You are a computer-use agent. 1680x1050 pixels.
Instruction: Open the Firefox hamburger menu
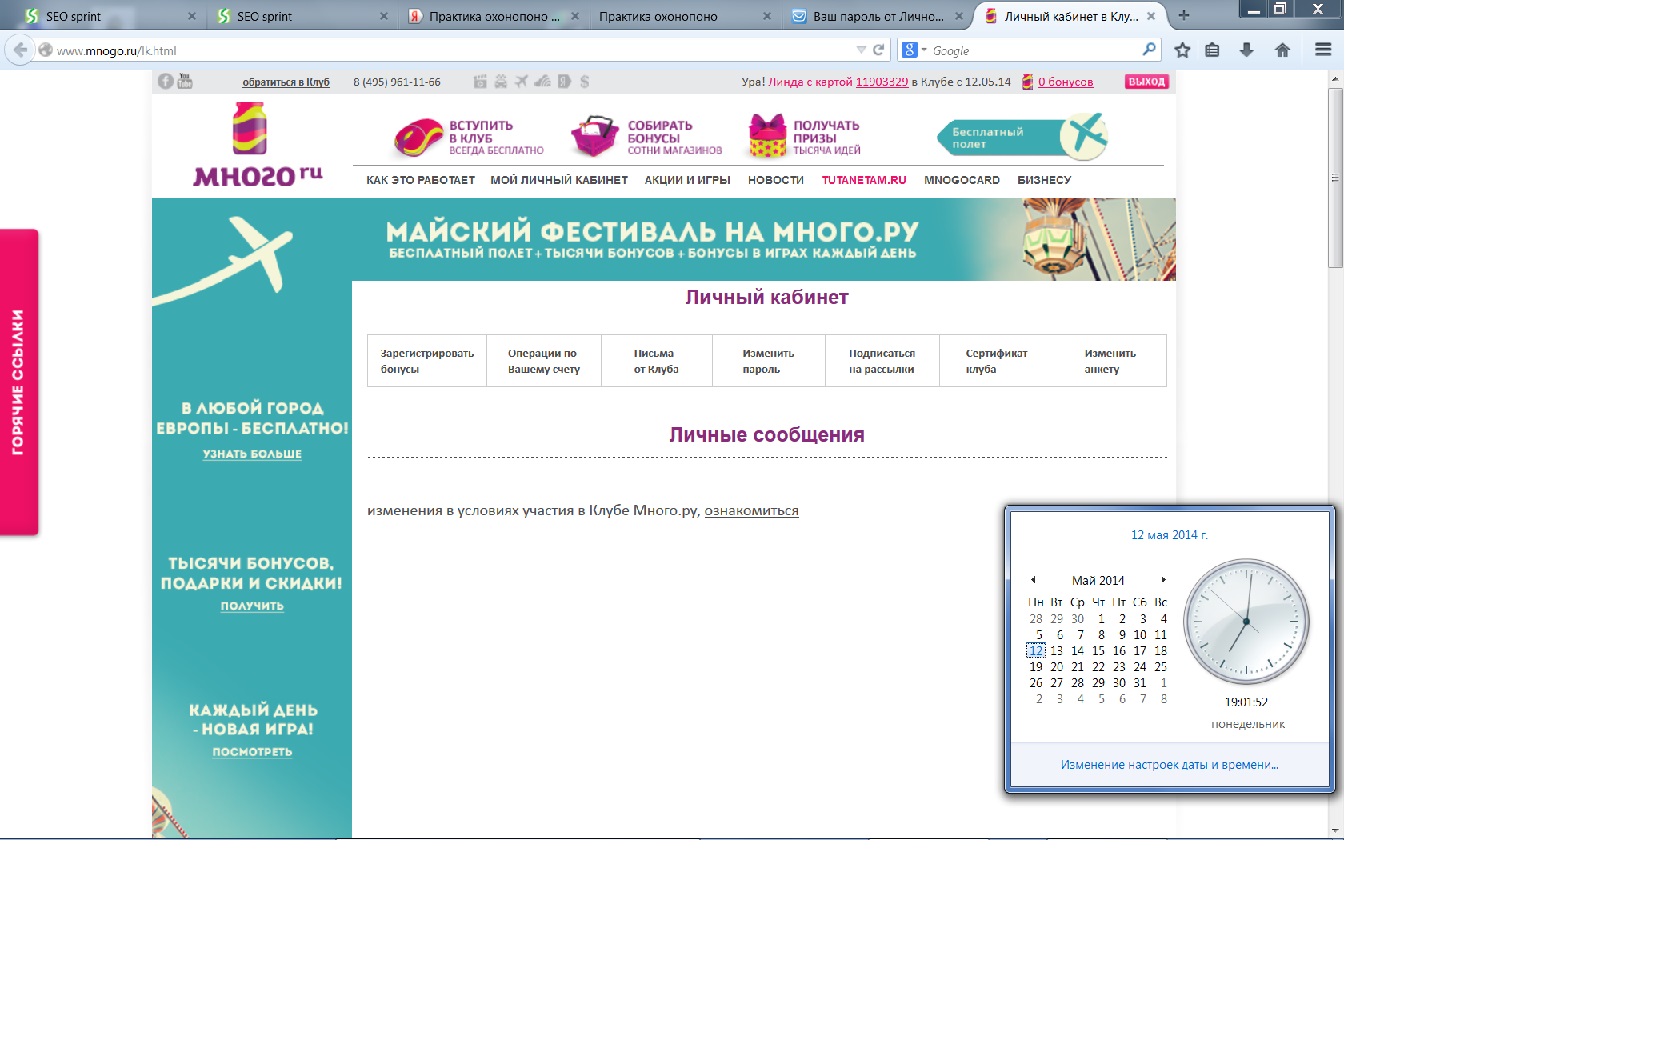pyautogui.click(x=1323, y=49)
